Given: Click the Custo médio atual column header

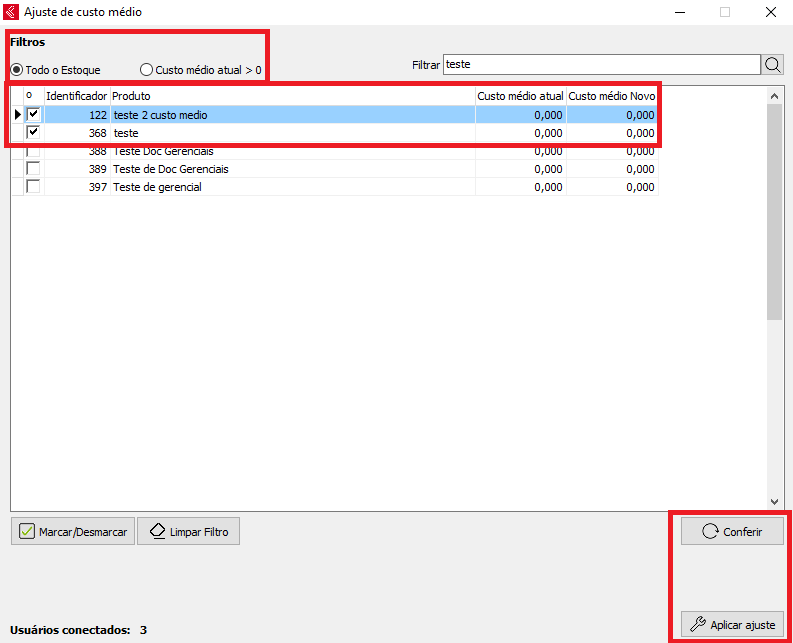Looking at the screenshot, I should point(520,96).
